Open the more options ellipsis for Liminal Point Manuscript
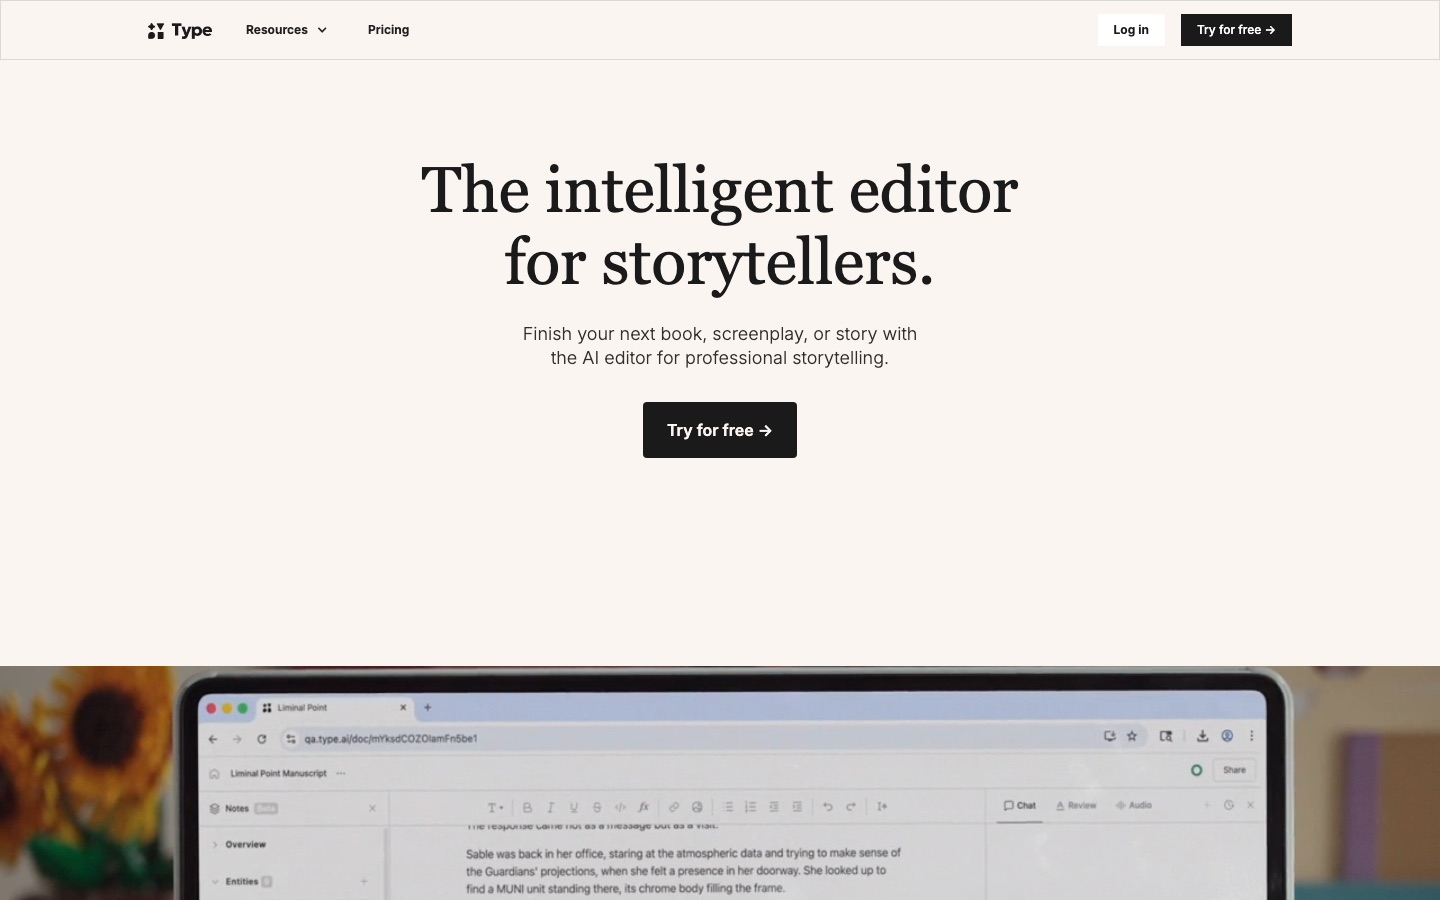The height and width of the screenshot is (900, 1440). pyautogui.click(x=341, y=773)
